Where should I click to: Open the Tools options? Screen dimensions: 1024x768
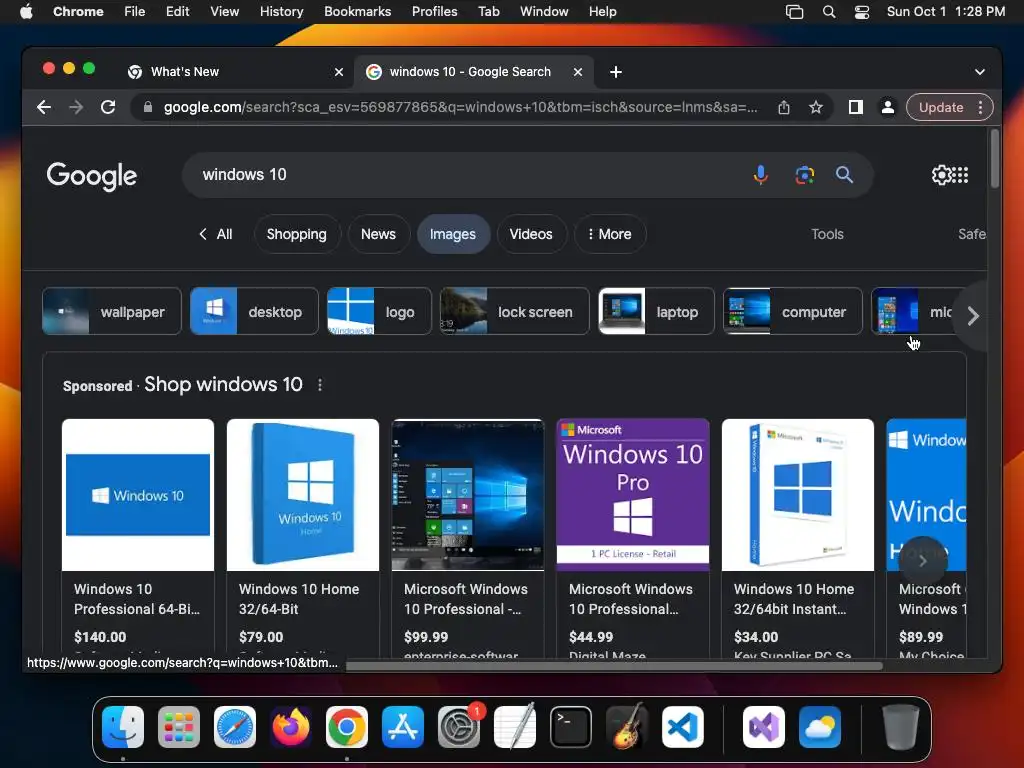tap(827, 234)
